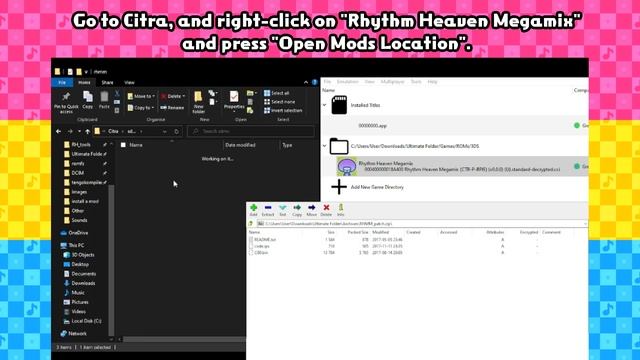Open Network in navigation pane

pyautogui.click(x=77, y=333)
